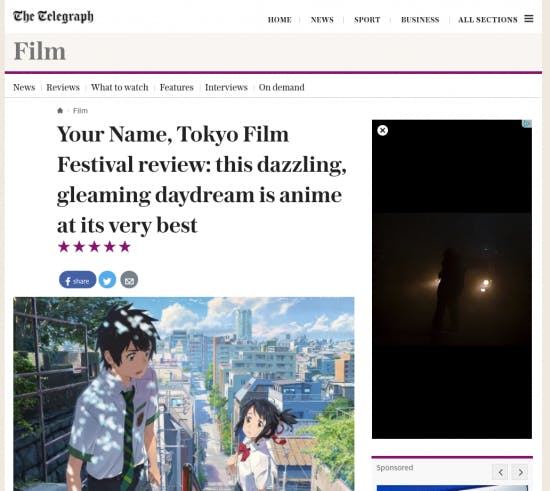This screenshot has width=550, height=491.
Task: Click The Telegraph logo
Action: tap(53, 16)
